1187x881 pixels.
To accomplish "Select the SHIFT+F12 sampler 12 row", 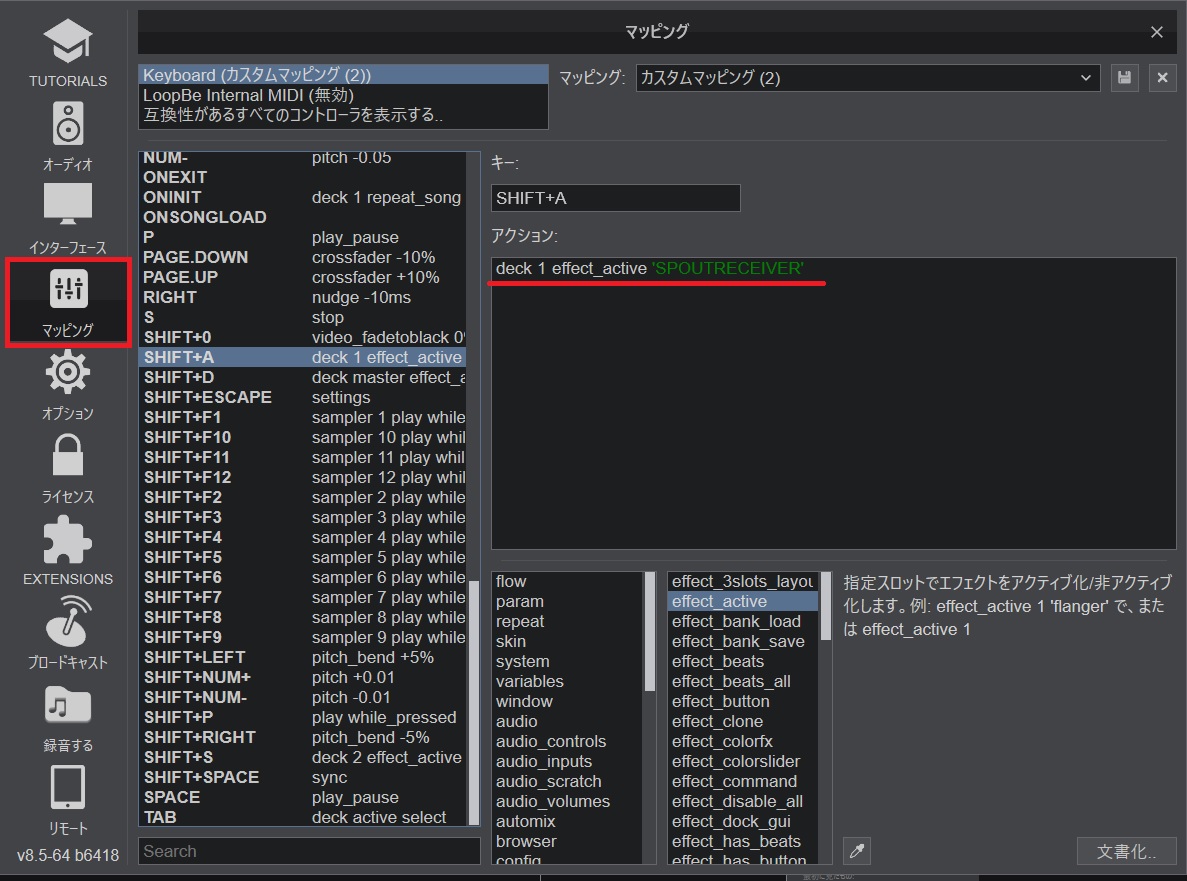I will point(303,477).
